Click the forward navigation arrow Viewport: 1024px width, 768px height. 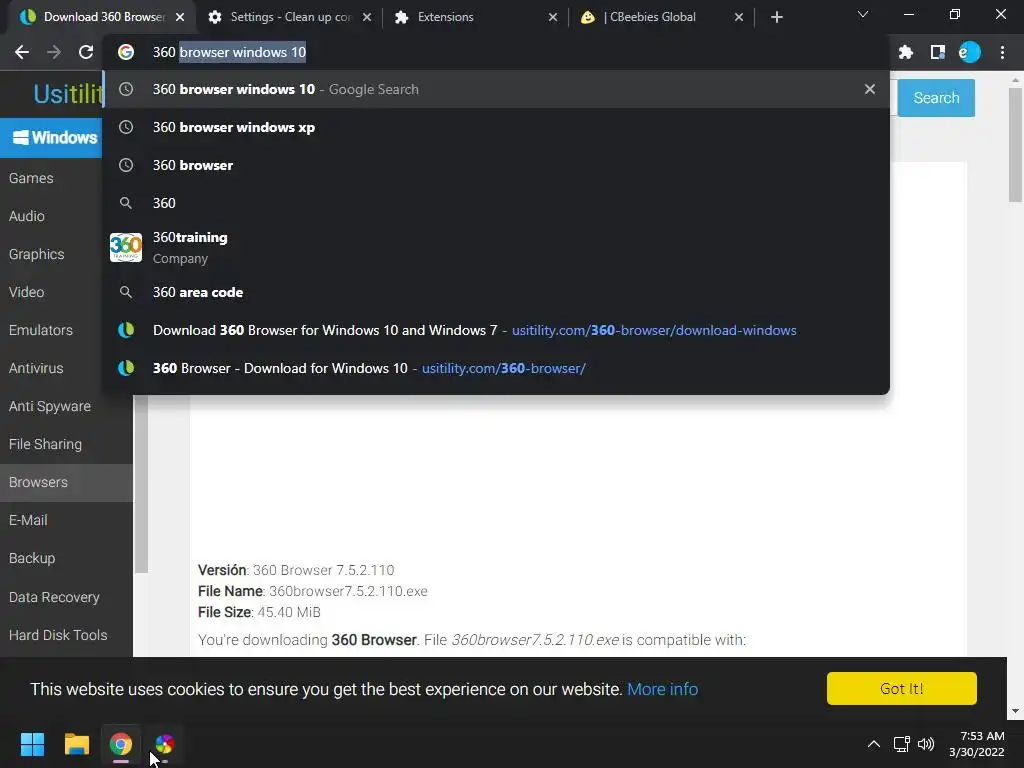click(x=54, y=52)
